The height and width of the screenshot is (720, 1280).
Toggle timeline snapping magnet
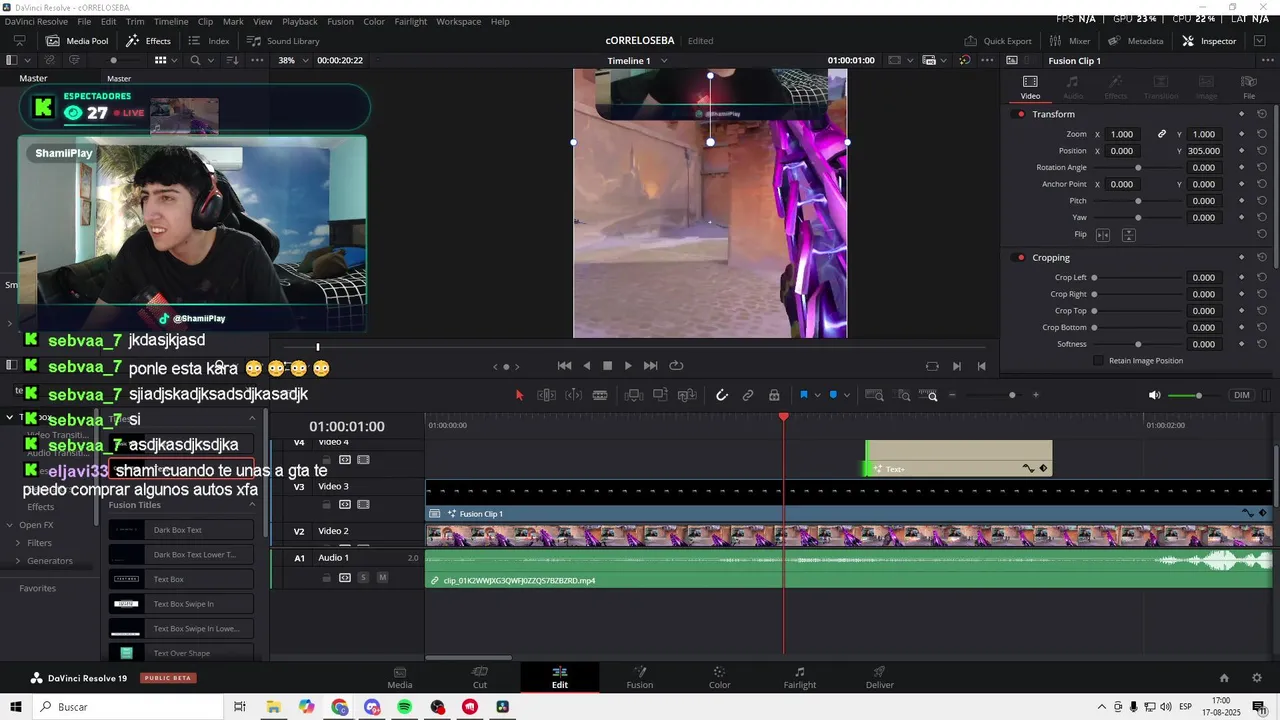click(x=721, y=395)
